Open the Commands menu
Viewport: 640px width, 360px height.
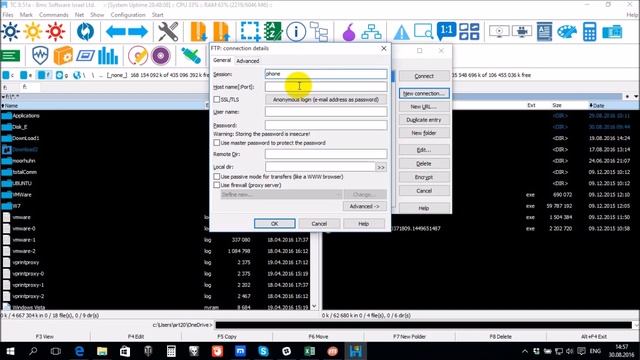click(x=53, y=15)
